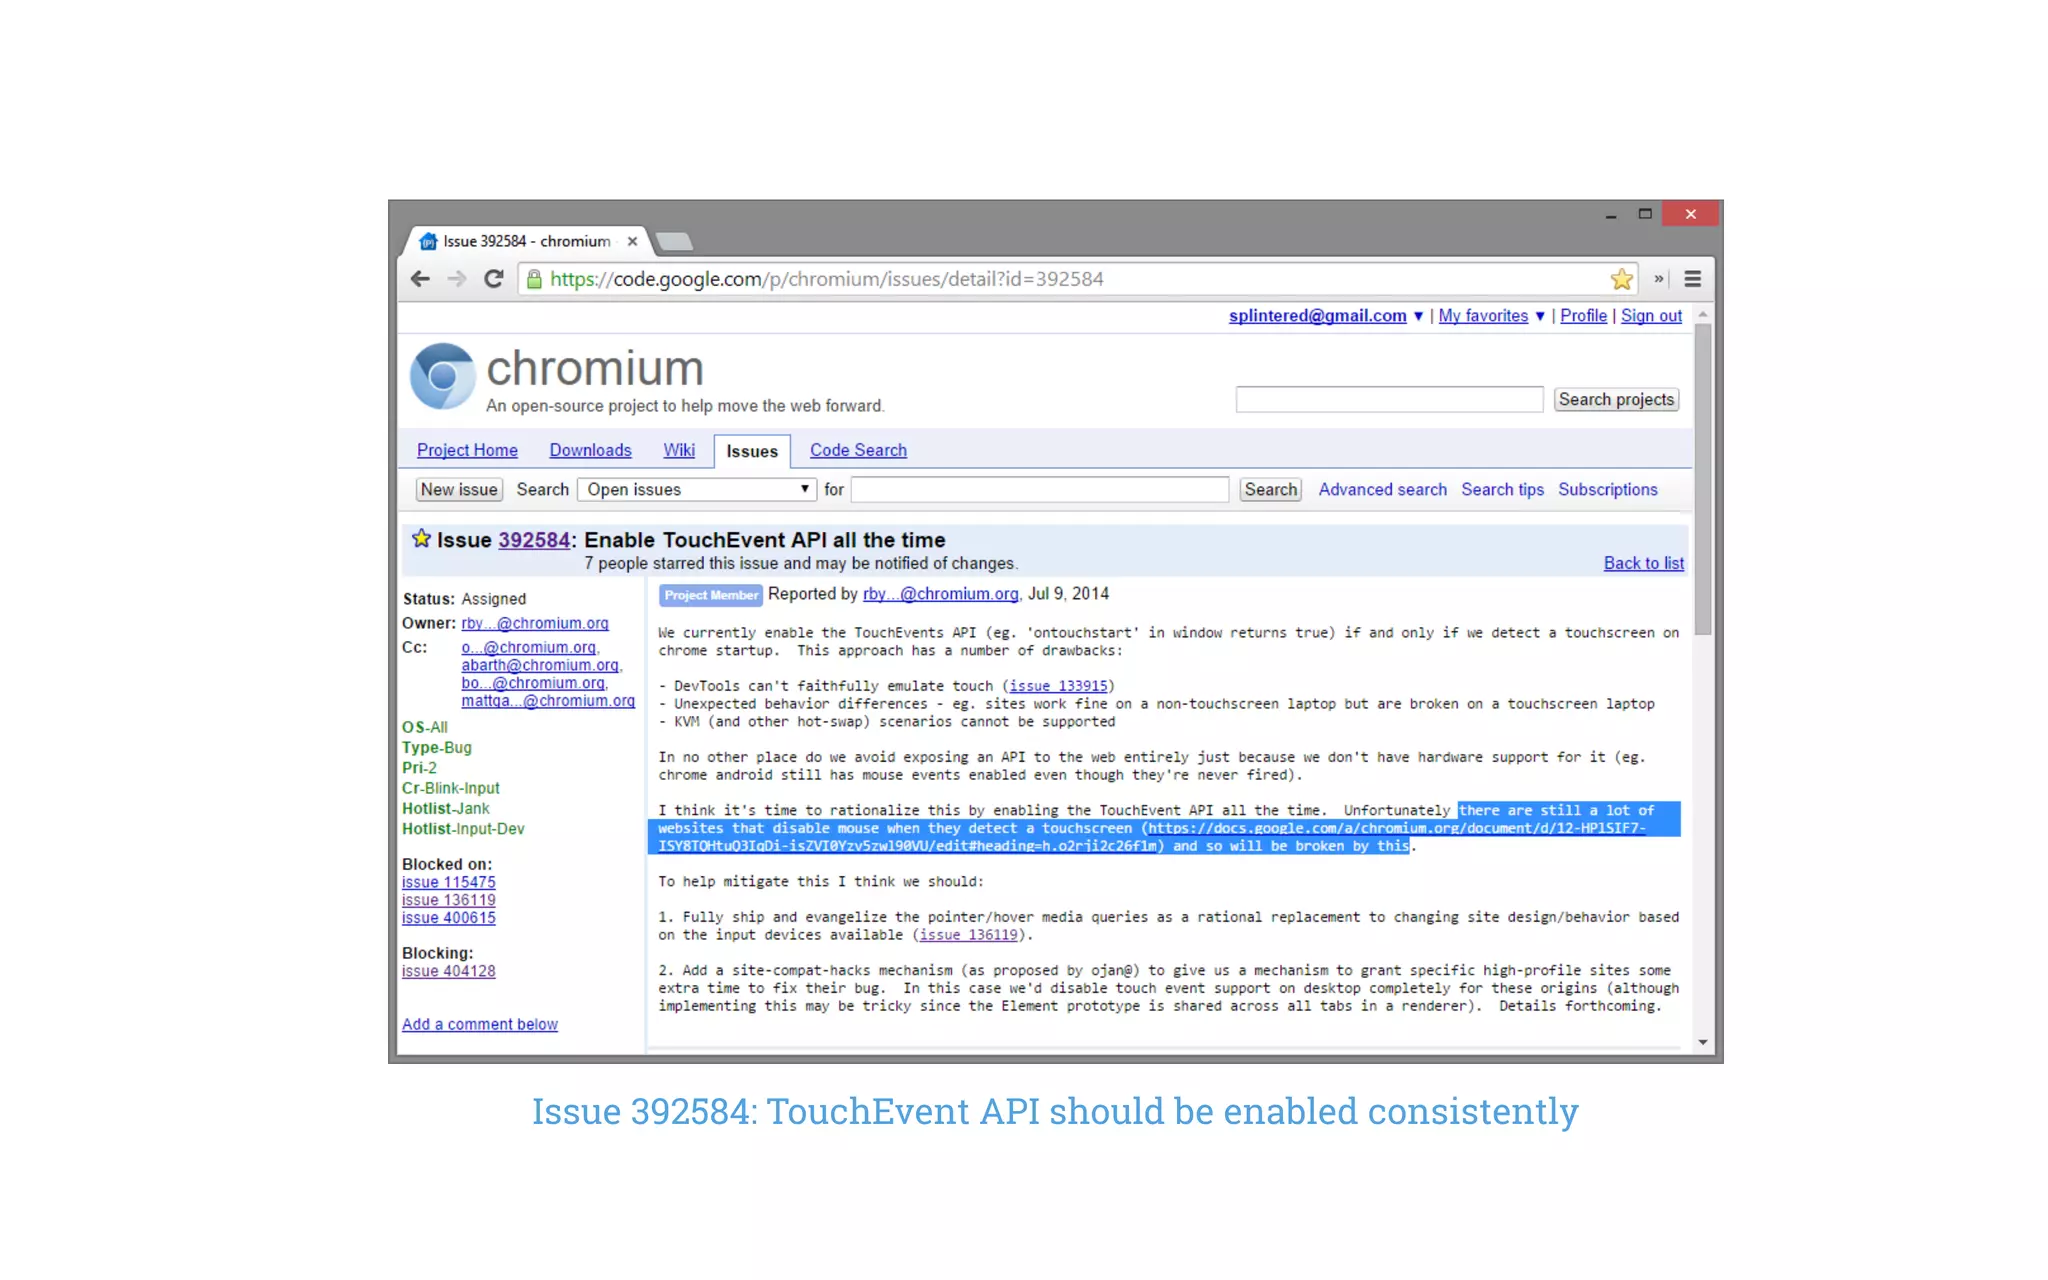This screenshot has height=1280, width=2048.
Task: Focus the Search projects text field
Action: coord(1389,399)
